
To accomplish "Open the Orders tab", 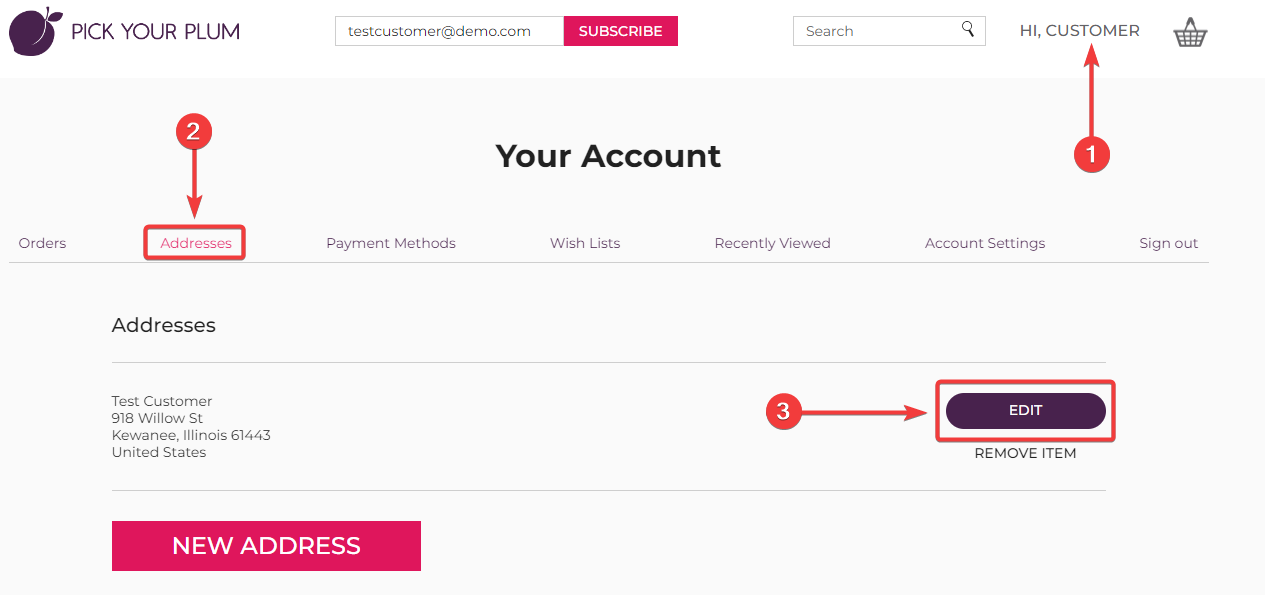I will pos(42,243).
